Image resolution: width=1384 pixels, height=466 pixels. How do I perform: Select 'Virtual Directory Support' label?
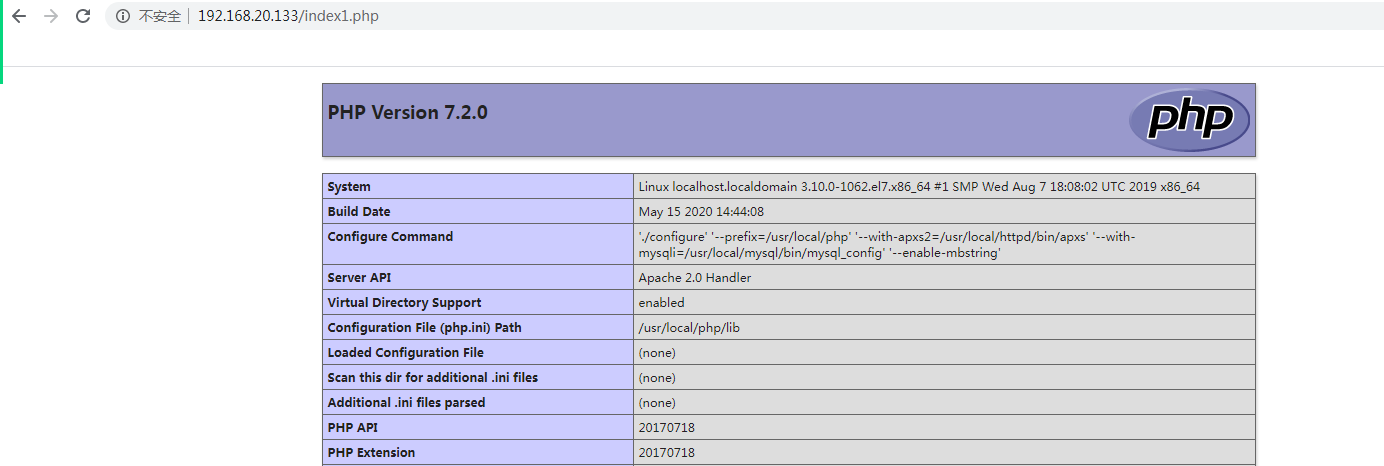(404, 303)
